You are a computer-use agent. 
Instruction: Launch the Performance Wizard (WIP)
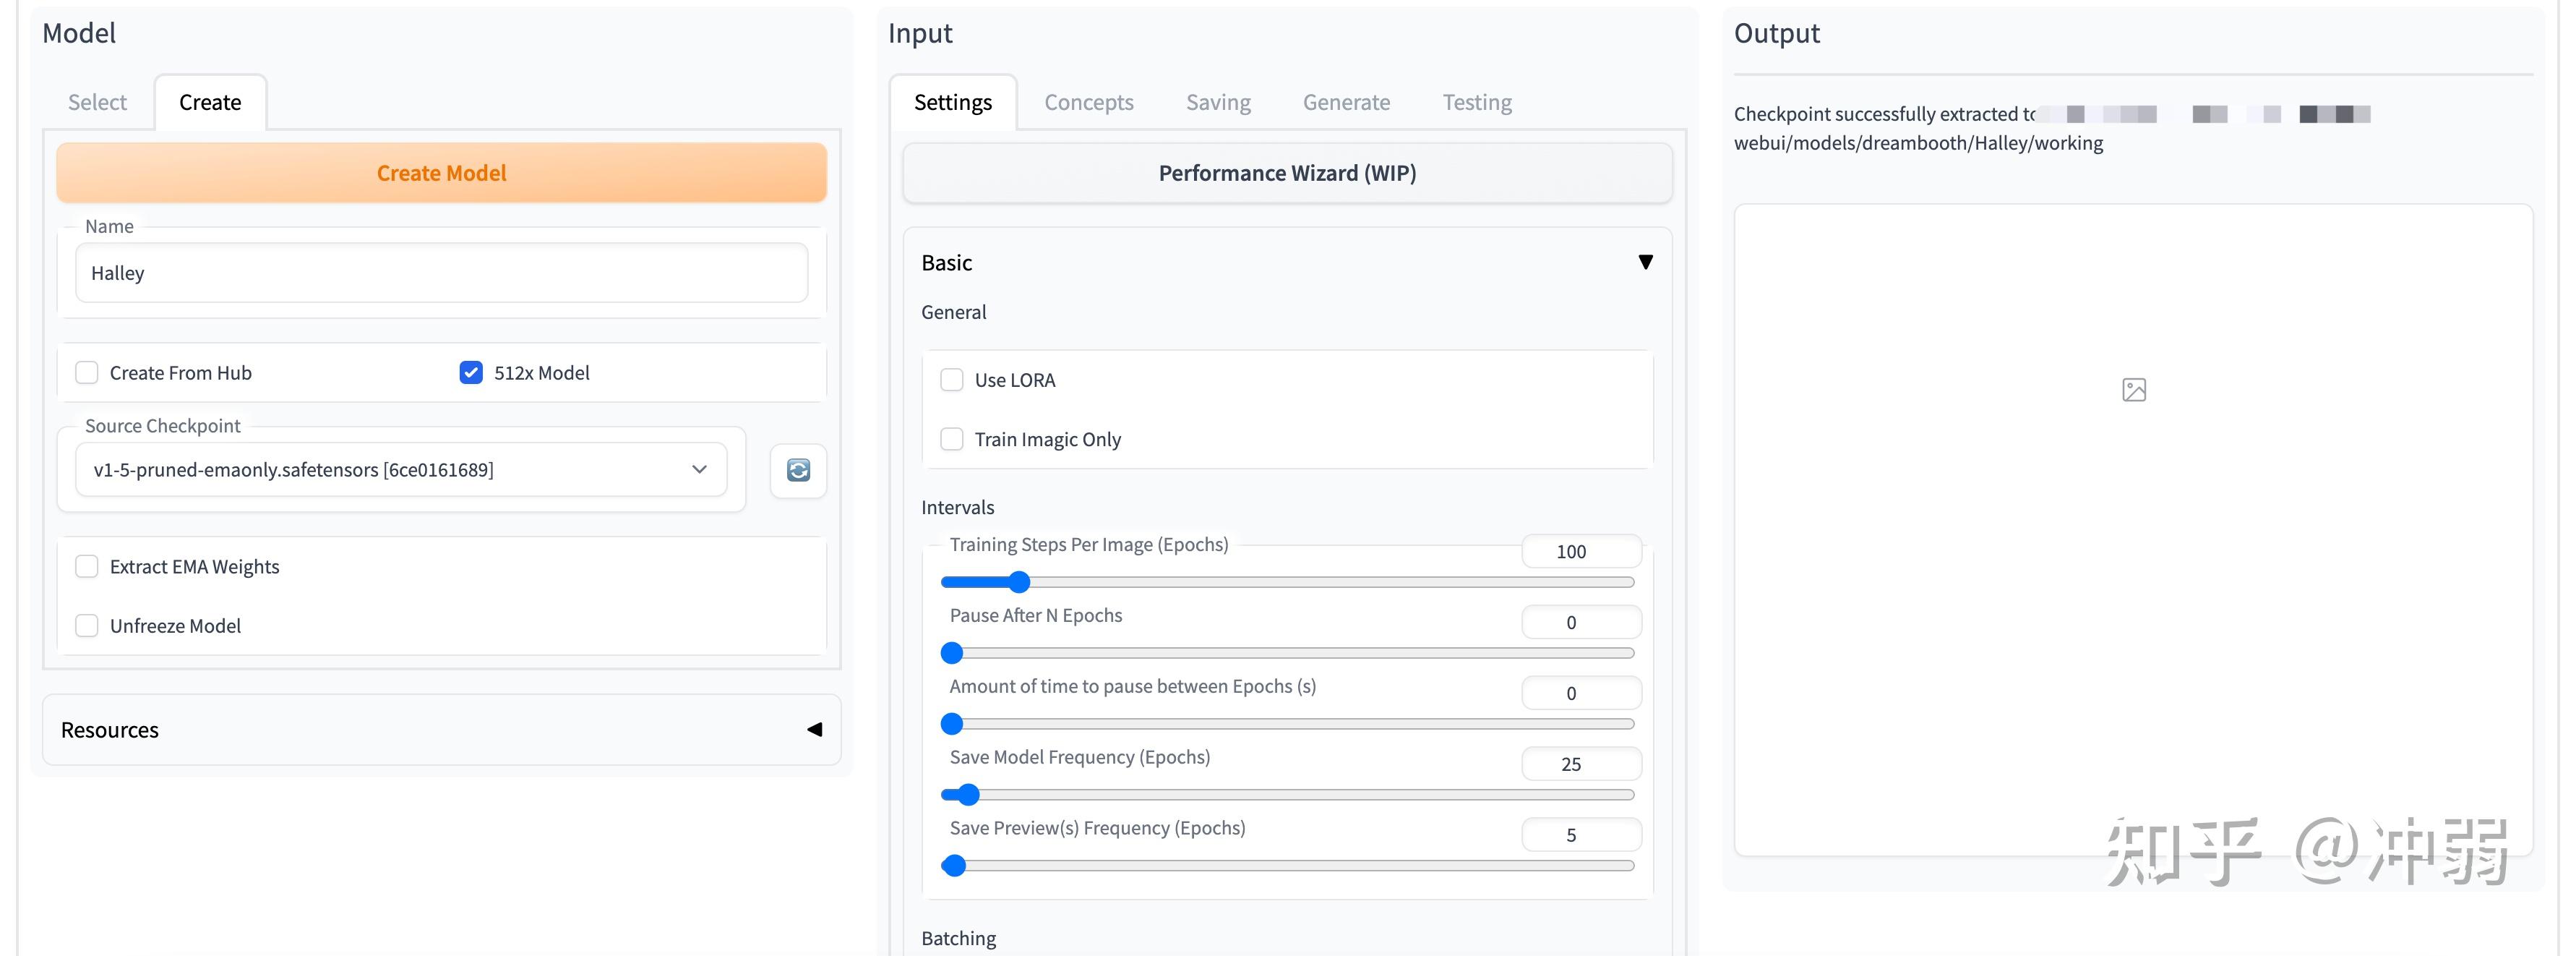tap(1286, 173)
